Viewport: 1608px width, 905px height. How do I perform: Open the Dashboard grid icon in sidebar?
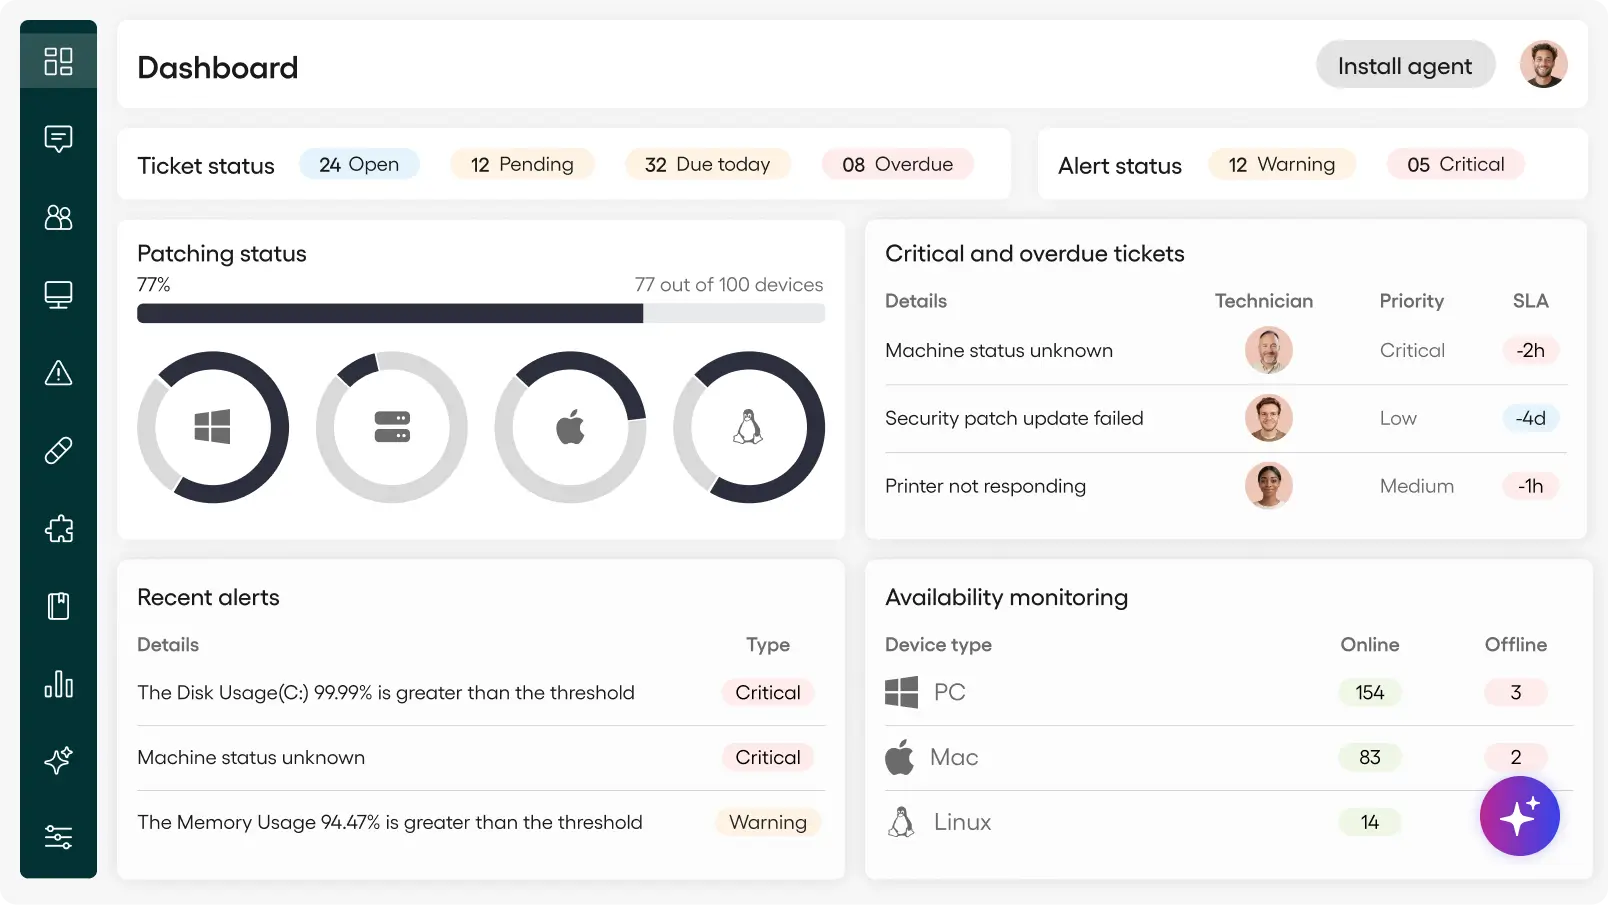(x=58, y=61)
